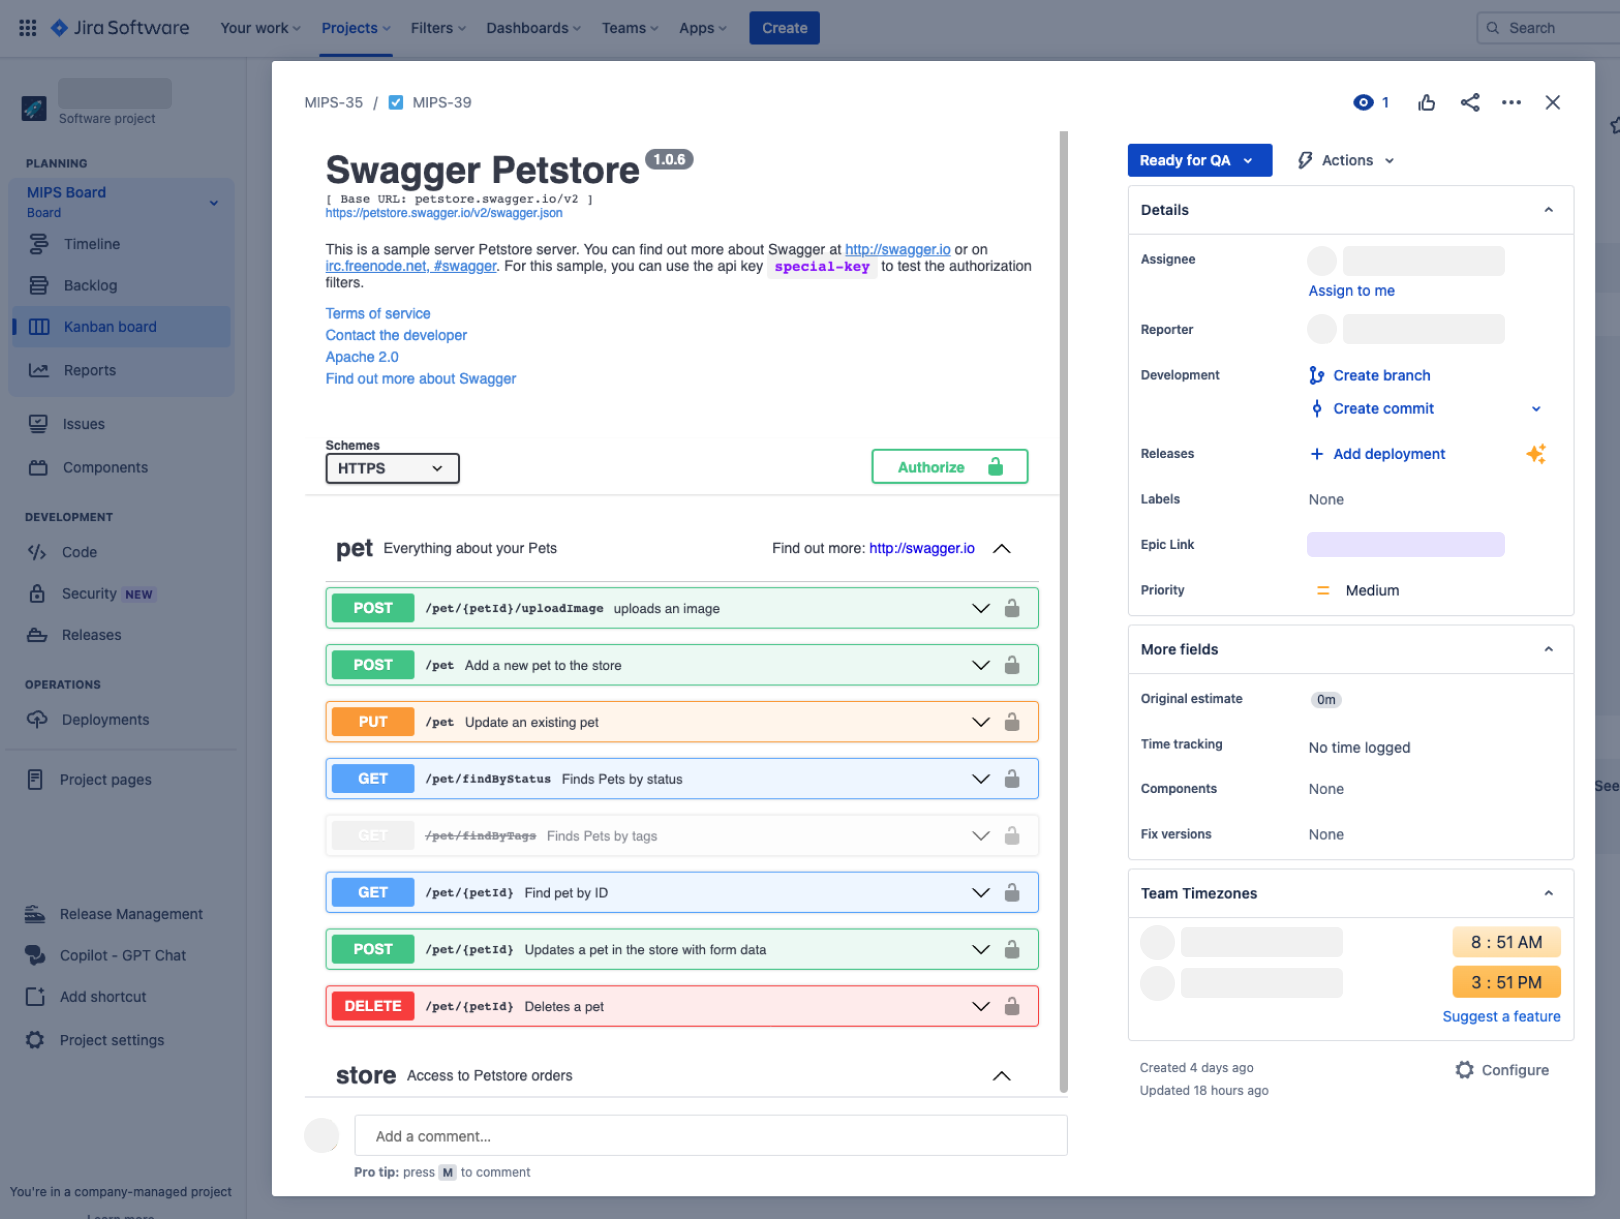This screenshot has height=1219, width=1620.
Task: Click the lock icon on uploadImage row
Action: 1012,608
